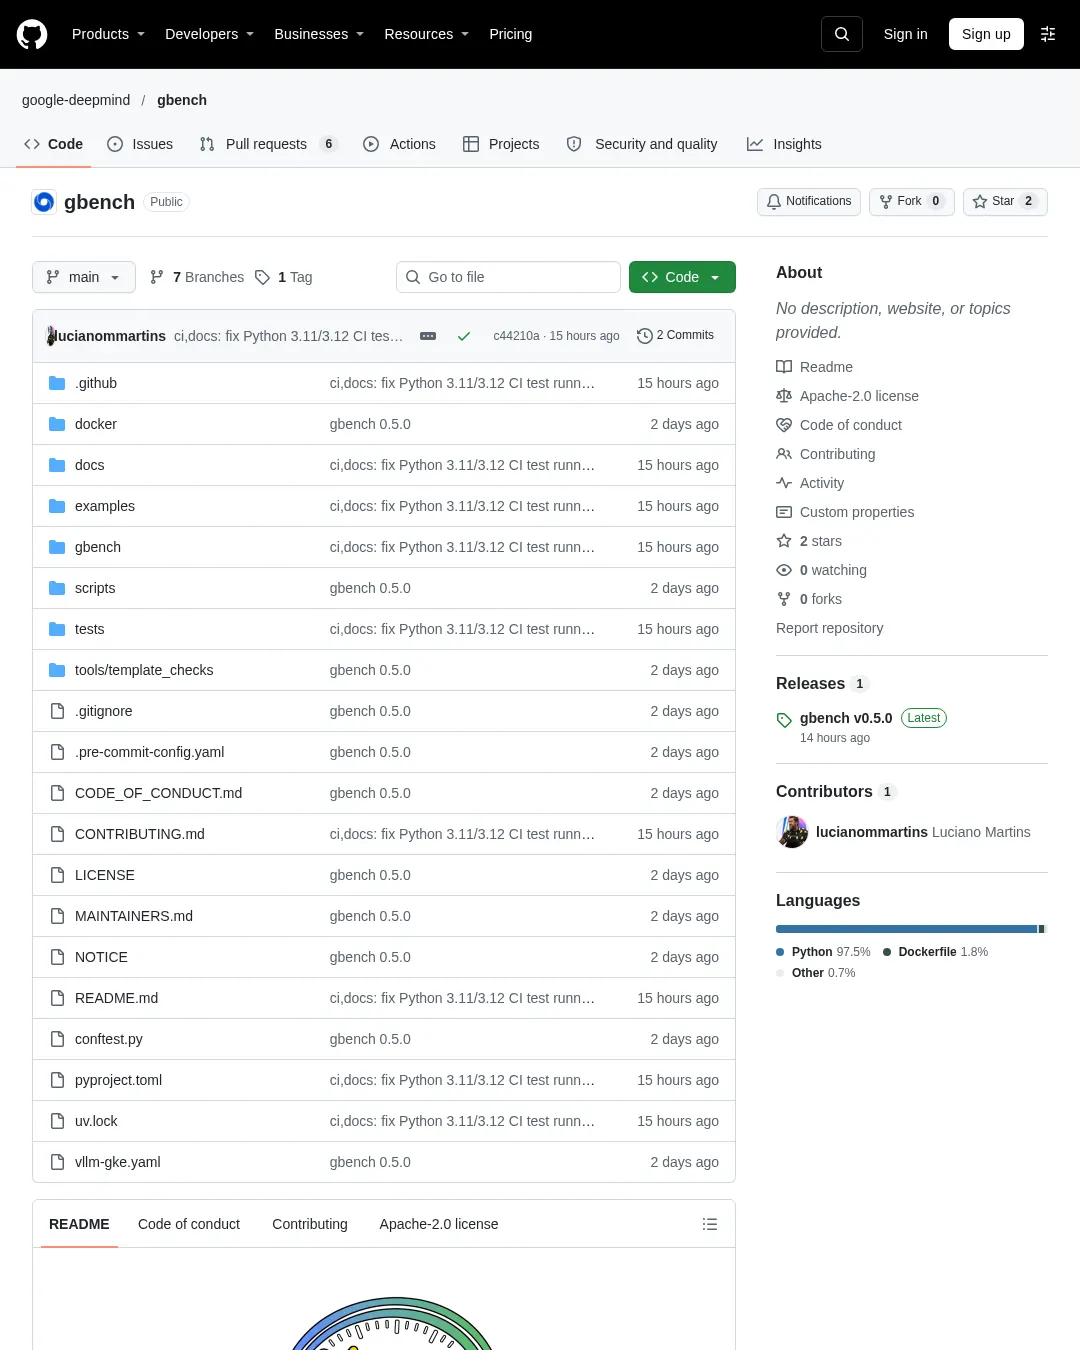The width and height of the screenshot is (1080, 1350).
Task: Click the Readme book icon in About
Action: pos(784,367)
